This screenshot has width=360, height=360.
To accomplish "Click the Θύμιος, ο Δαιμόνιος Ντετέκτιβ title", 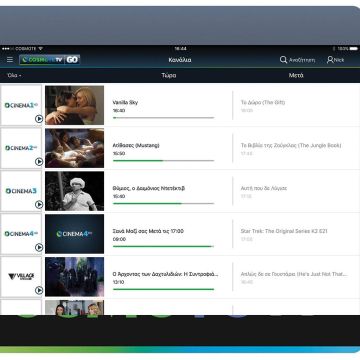I will coord(149,188).
